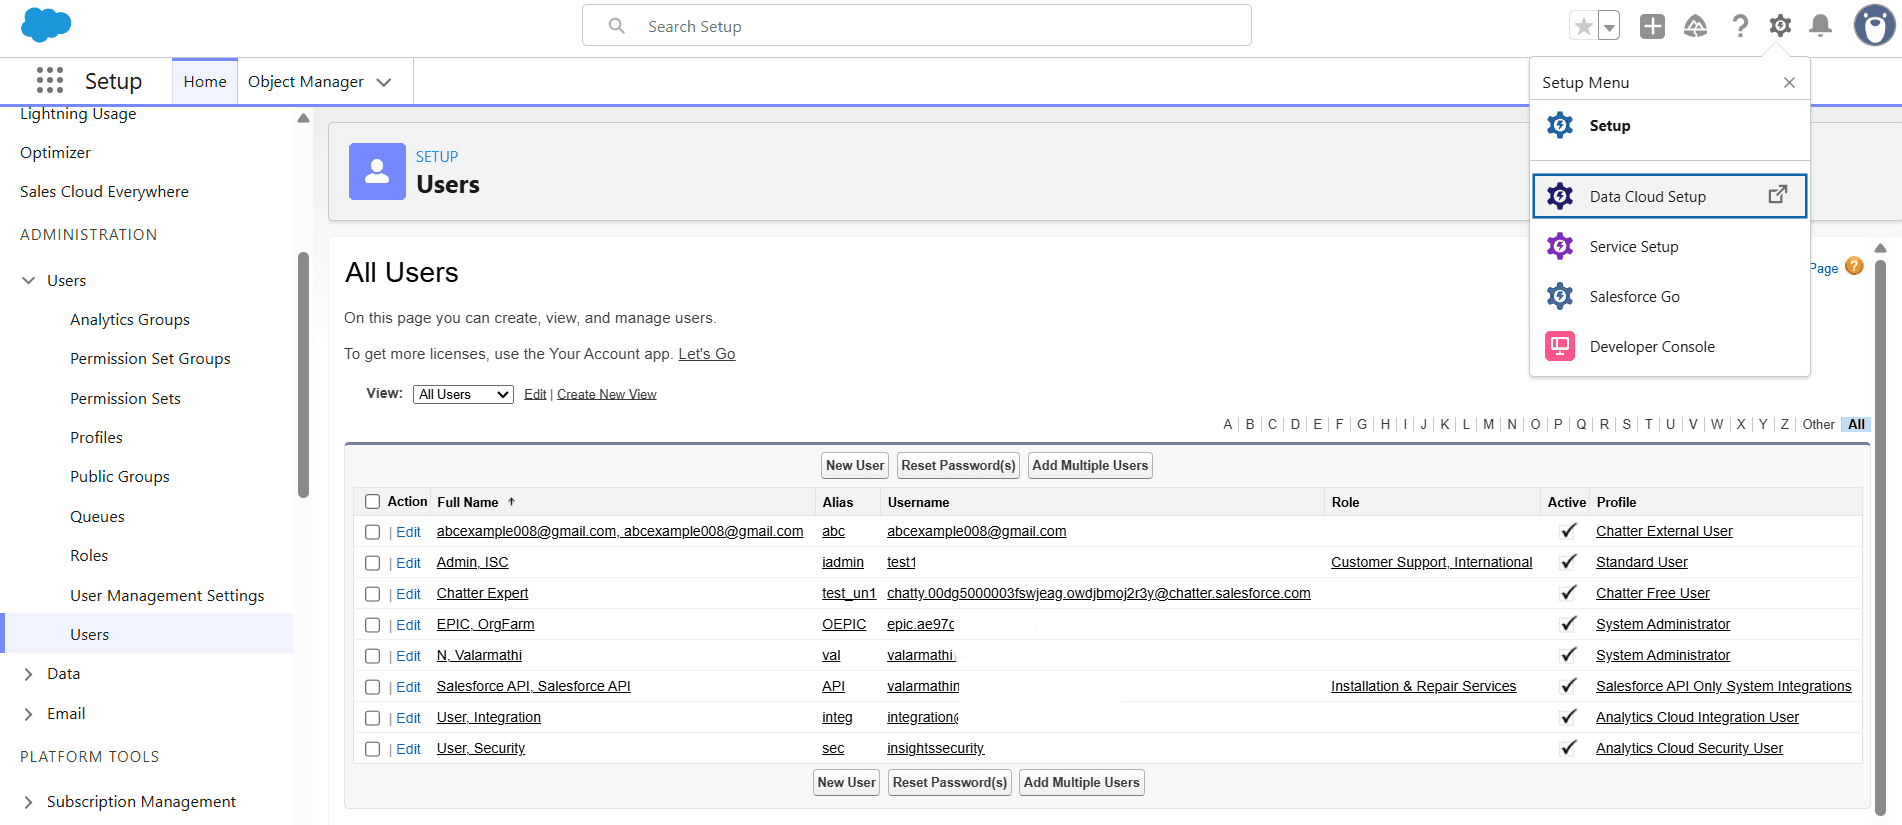Check the N, Valarmathi row checkbox
The image size is (1902, 825).
(x=373, y=656)
